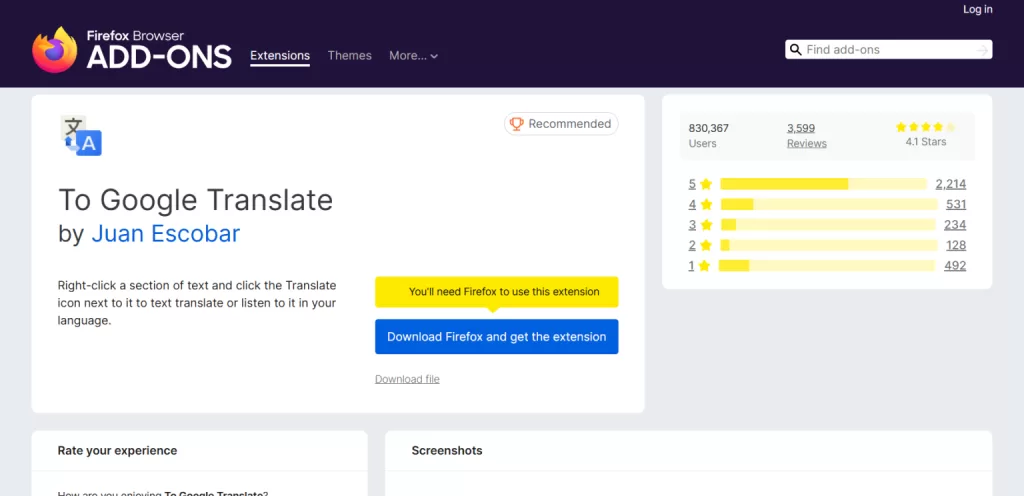The height and width of the screenshot is (496, 1024).
Task: Switch to the Themes tab
Action: (350, 56)
